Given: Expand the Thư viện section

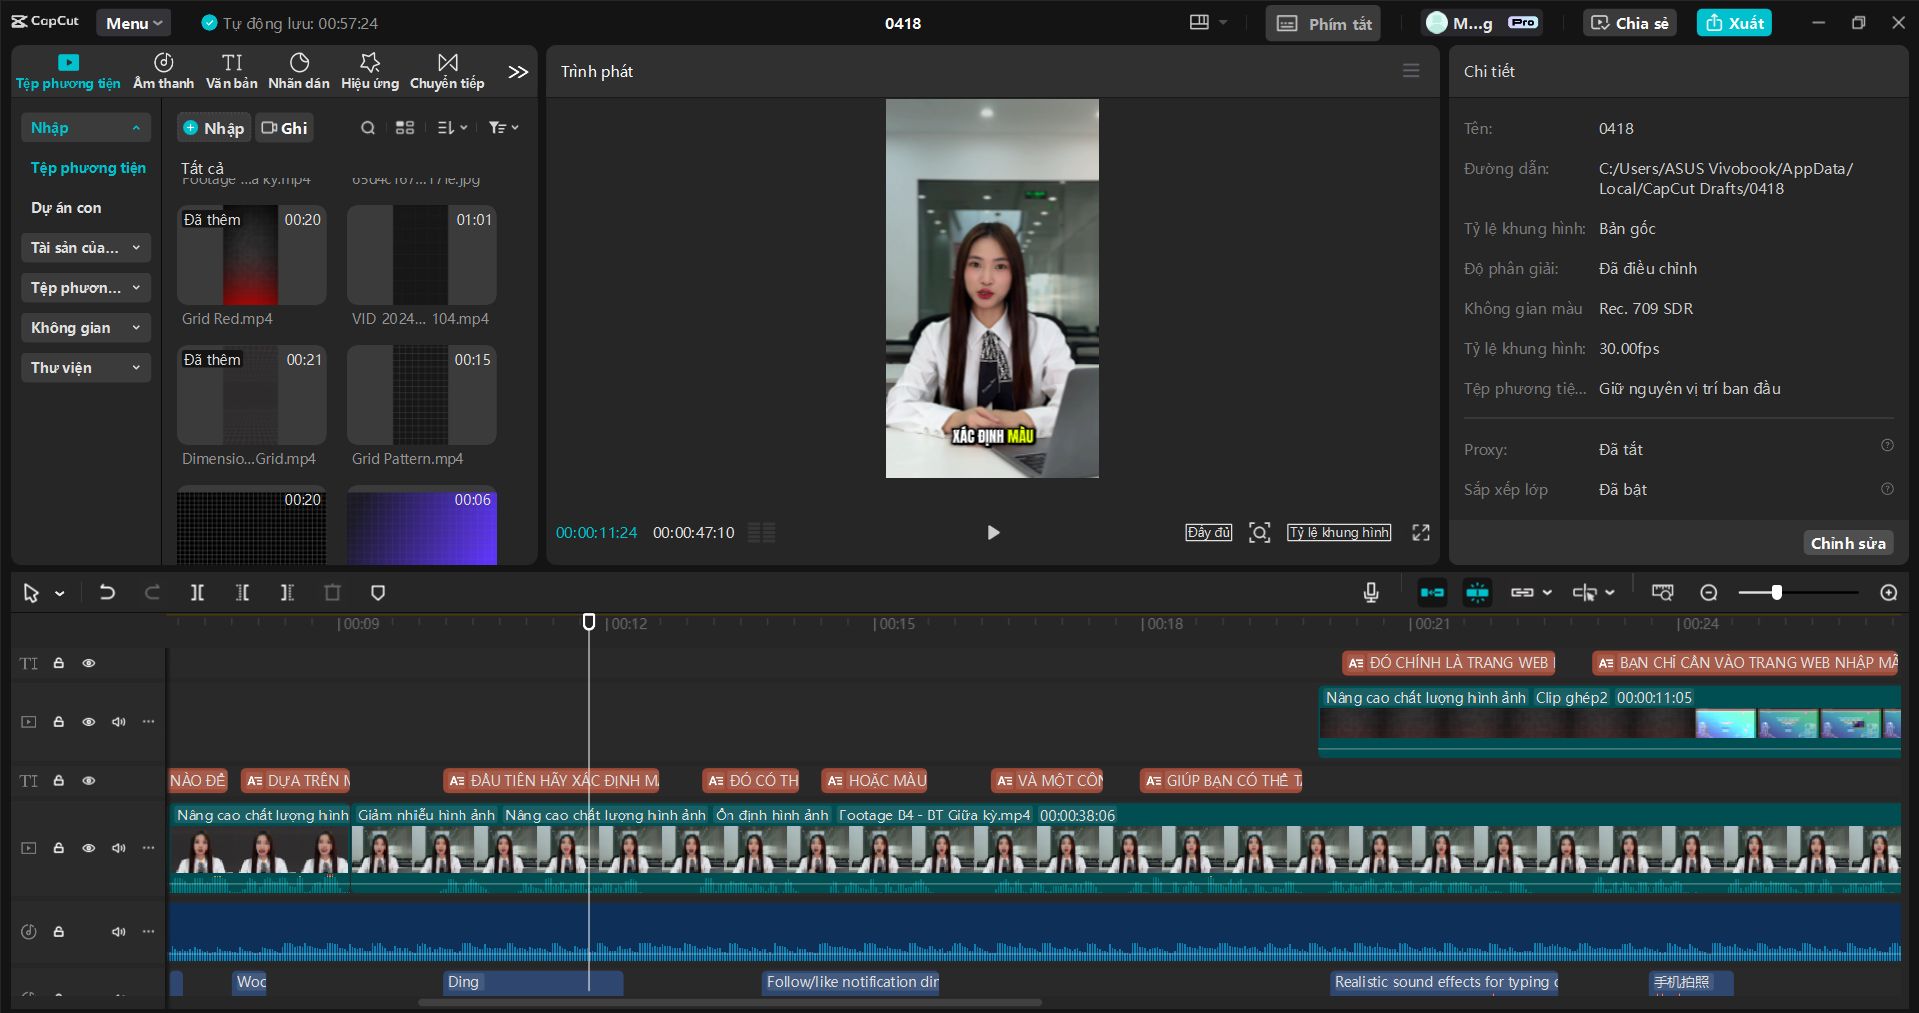Looking at the screenshot, I should pos(86,368).
